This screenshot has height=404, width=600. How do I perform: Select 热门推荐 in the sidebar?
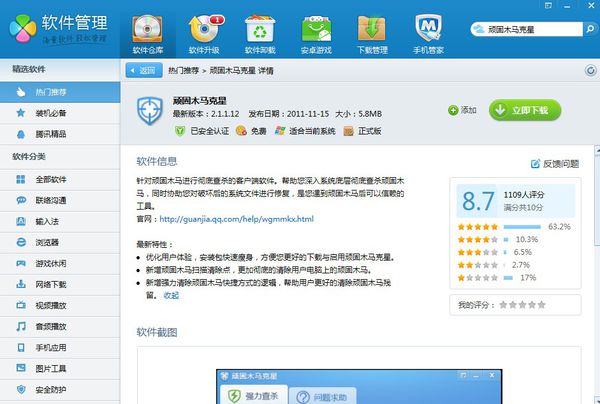click(60, 92)
